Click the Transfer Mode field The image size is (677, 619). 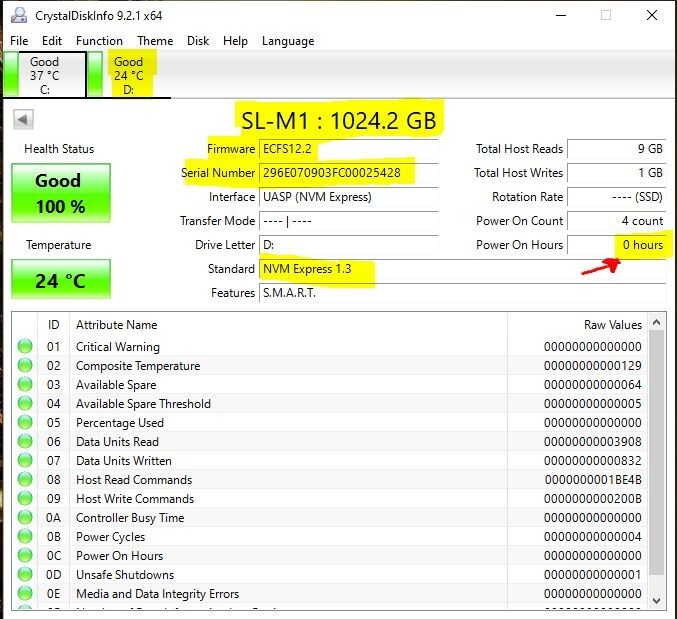(348, 221)
